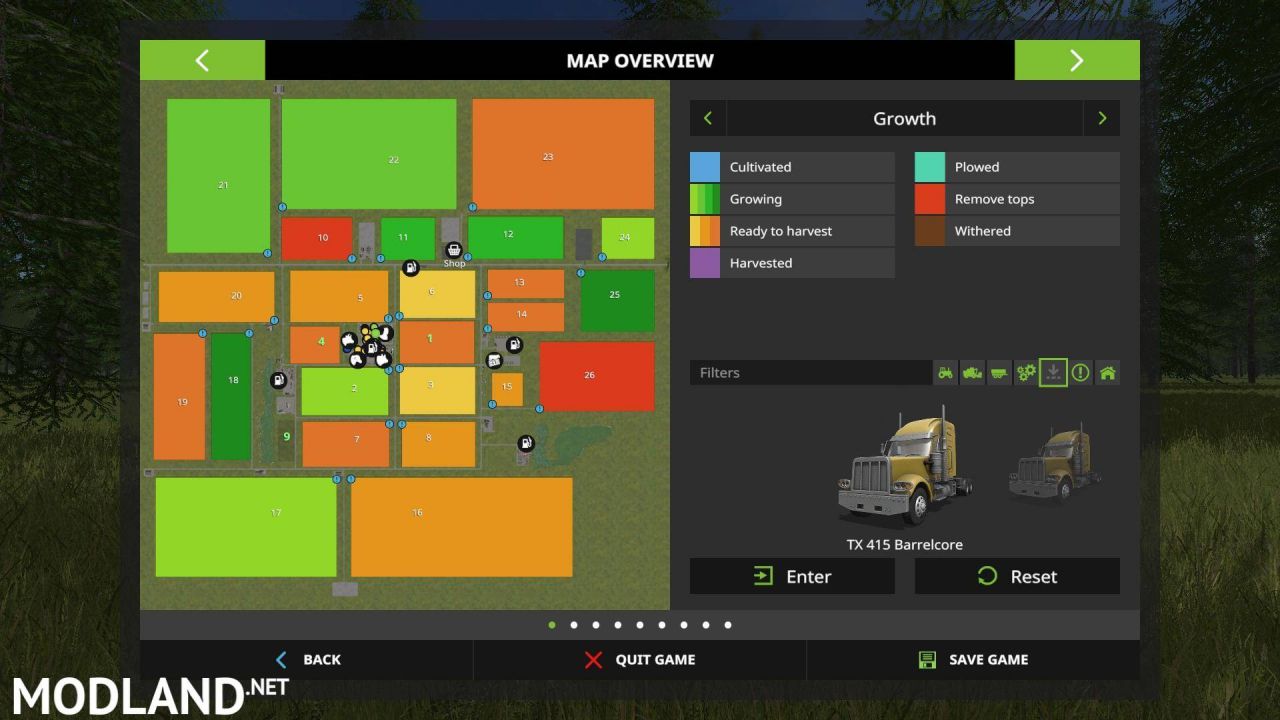Toggle the trailer filter icon
Viewport: 1280px width, 720px height.
tap(999, 373)
